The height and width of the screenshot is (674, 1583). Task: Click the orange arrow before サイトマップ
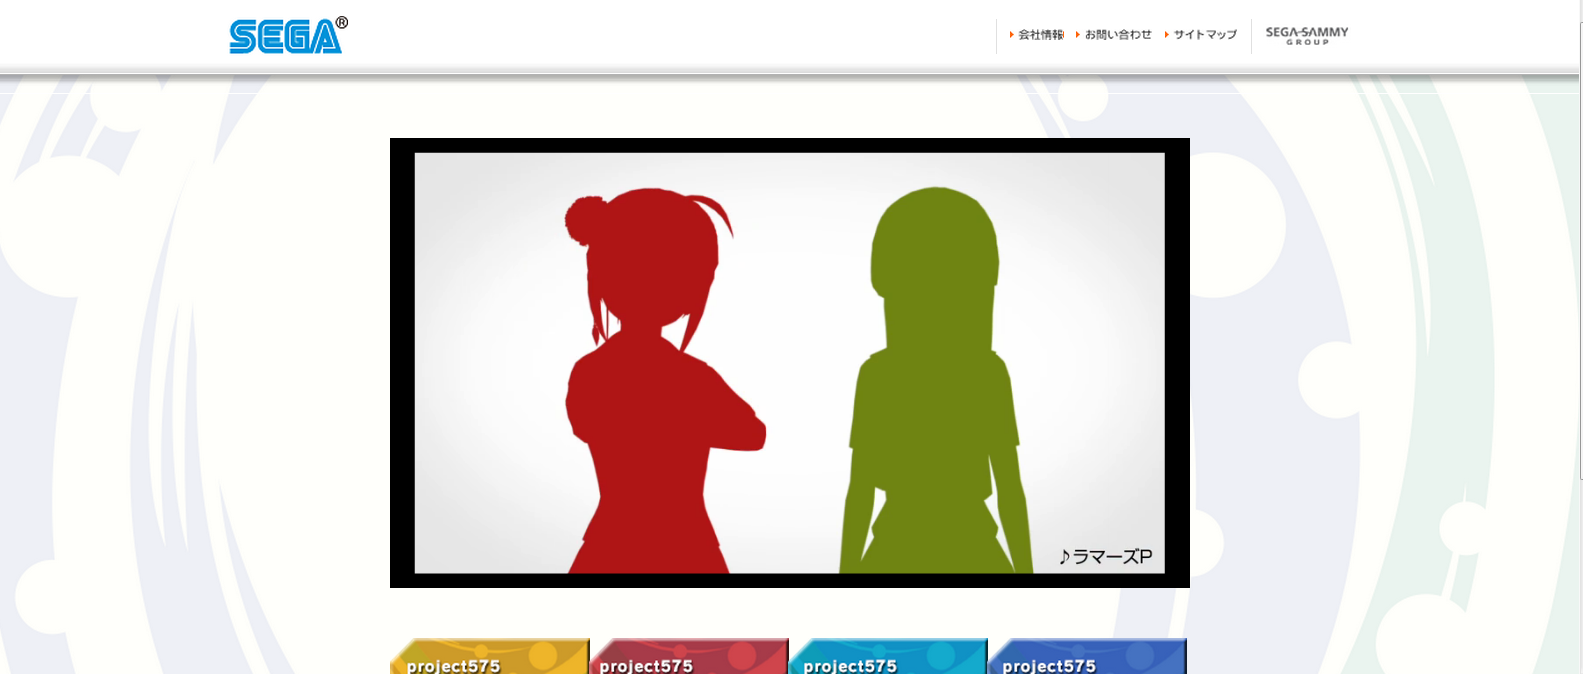pyautogui.click(x=1166, y=35)
